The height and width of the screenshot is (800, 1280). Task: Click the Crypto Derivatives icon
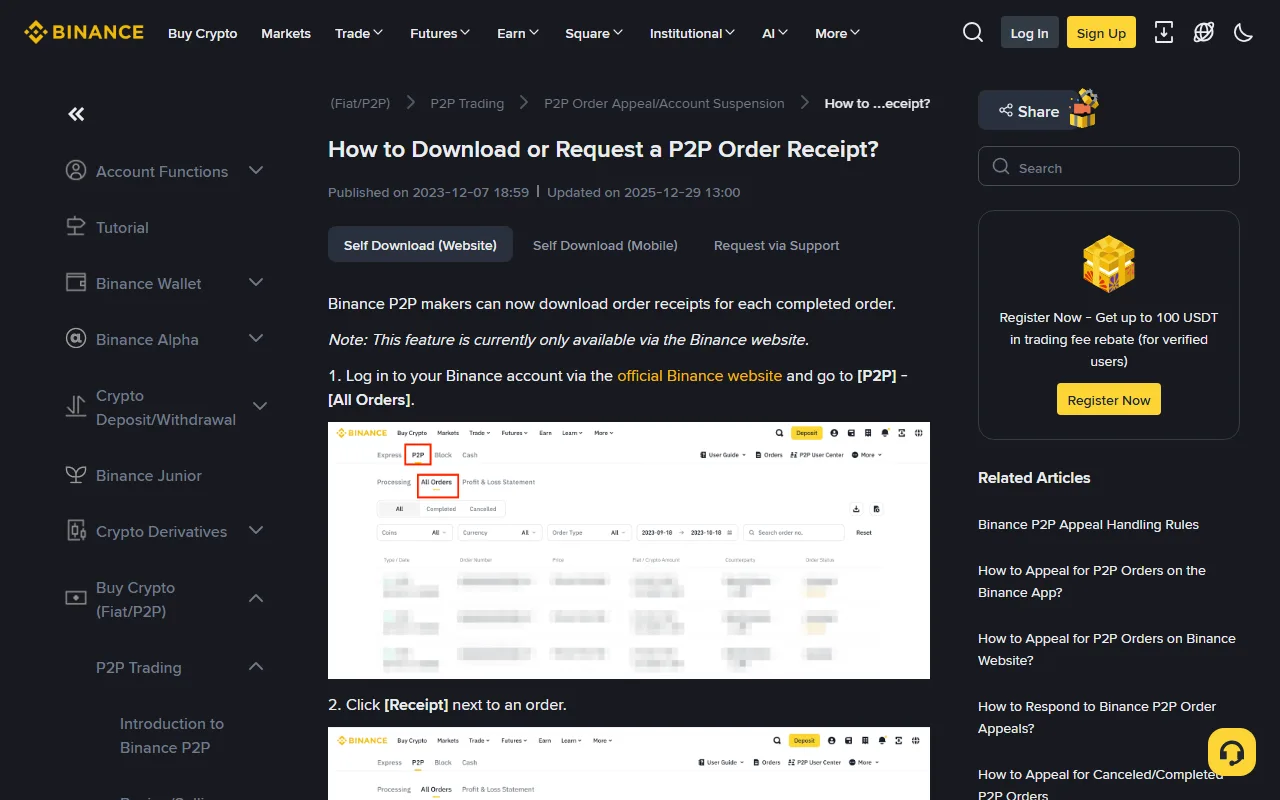point(76,531)
